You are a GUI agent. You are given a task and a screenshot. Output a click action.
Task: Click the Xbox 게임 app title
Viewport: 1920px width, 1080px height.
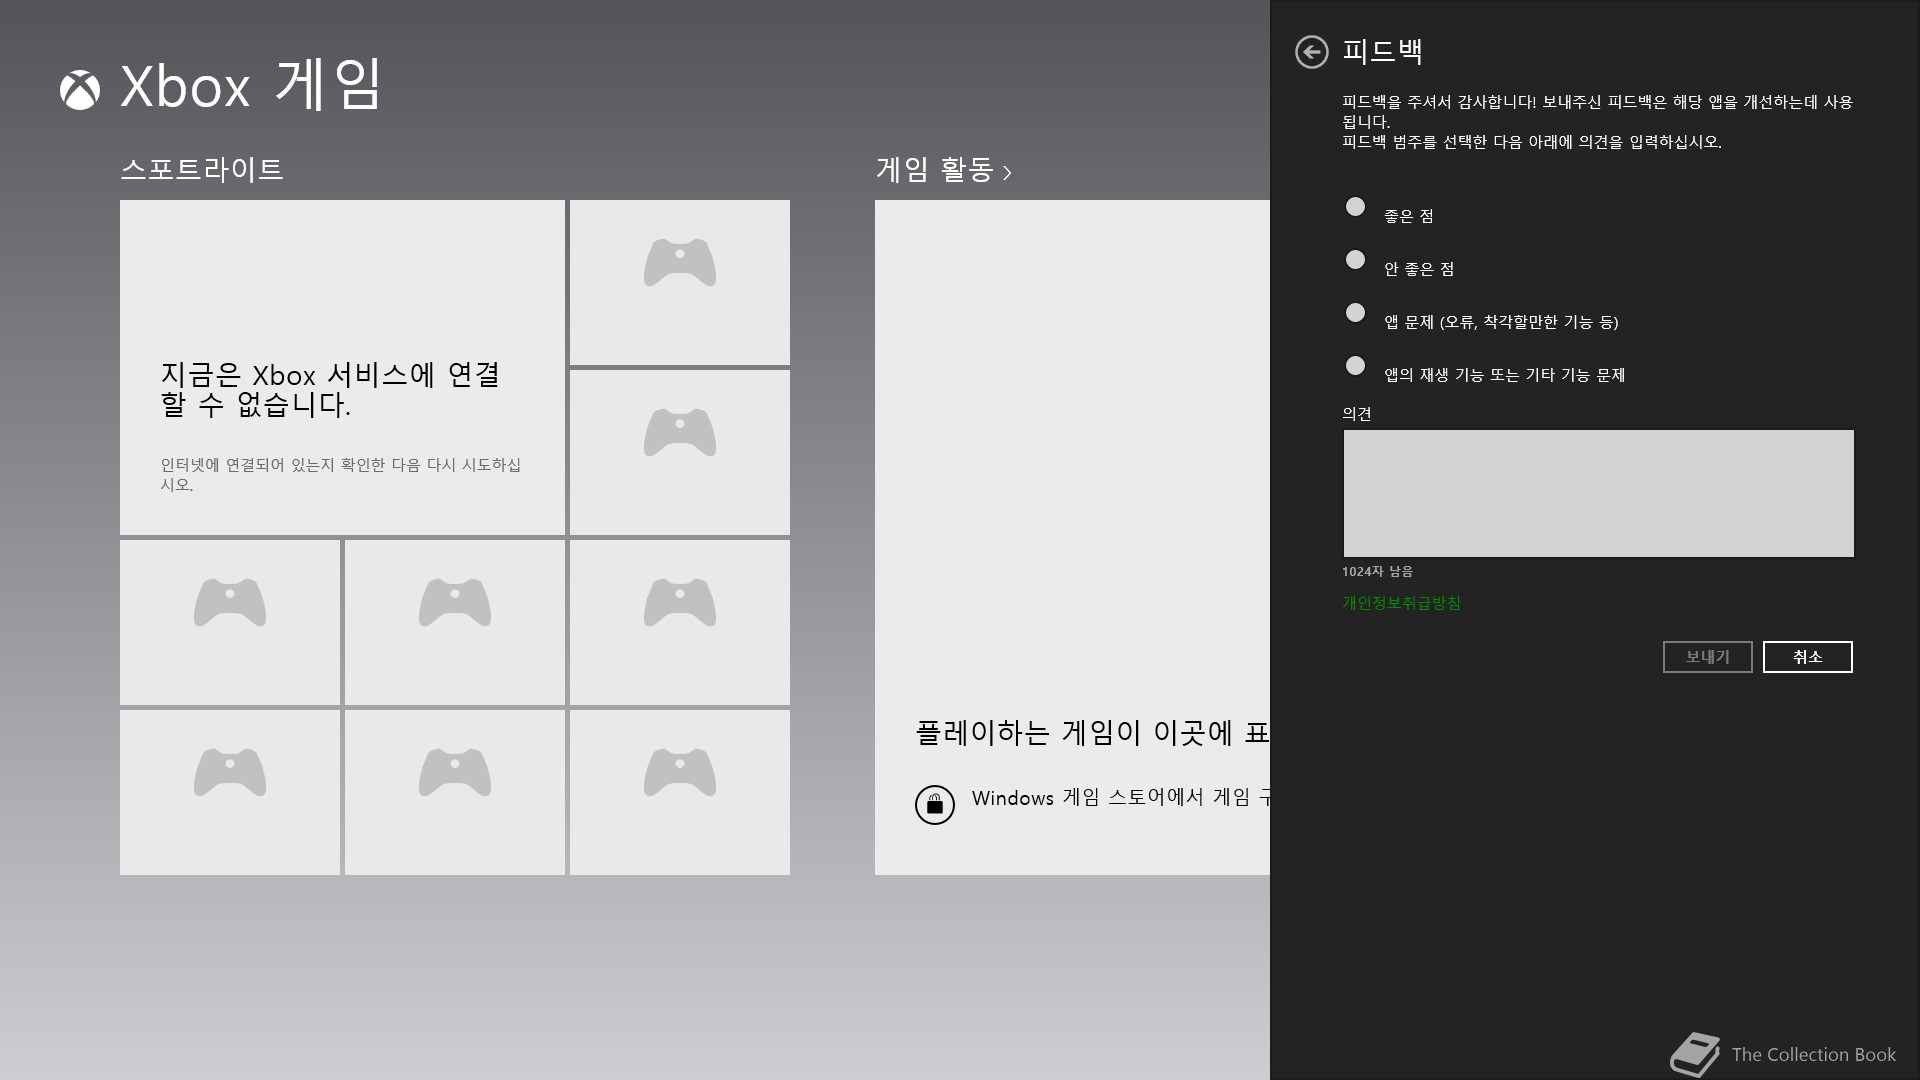250,86
